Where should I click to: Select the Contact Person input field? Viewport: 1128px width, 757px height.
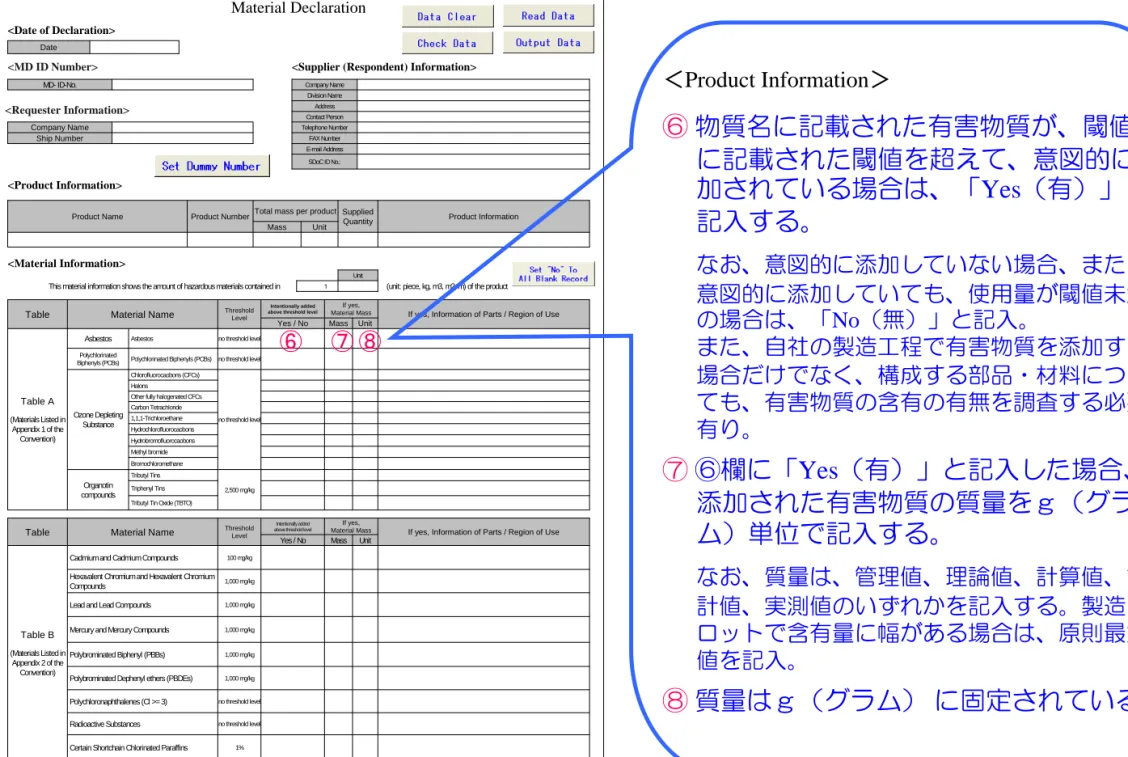click(x=473, y=117)
